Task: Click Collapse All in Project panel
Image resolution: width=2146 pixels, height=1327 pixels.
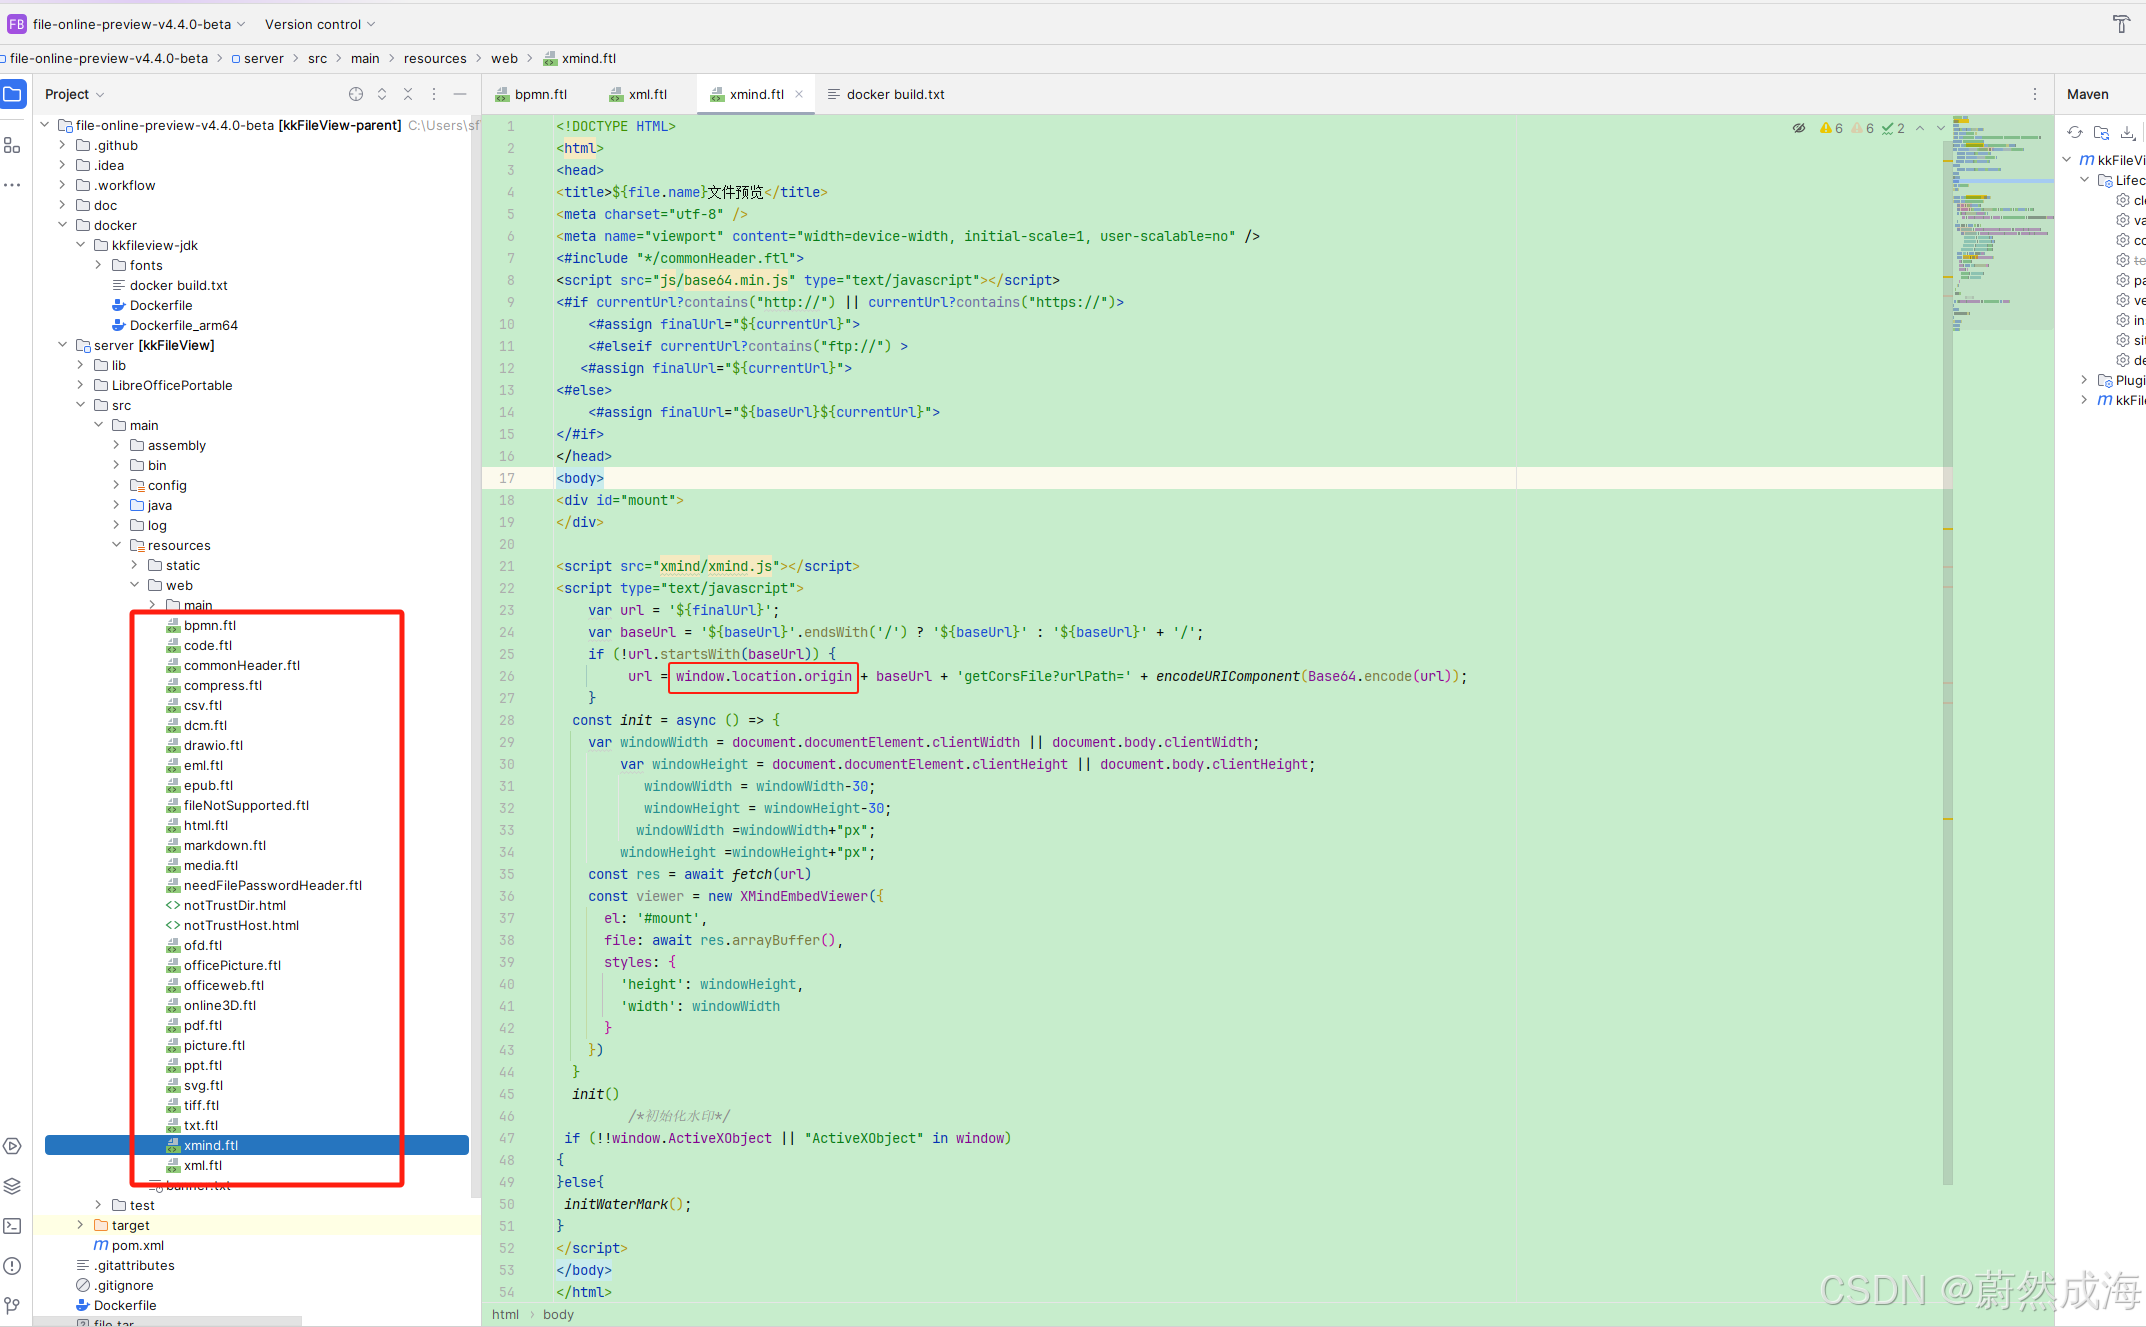Action: [x=408, y=94]
